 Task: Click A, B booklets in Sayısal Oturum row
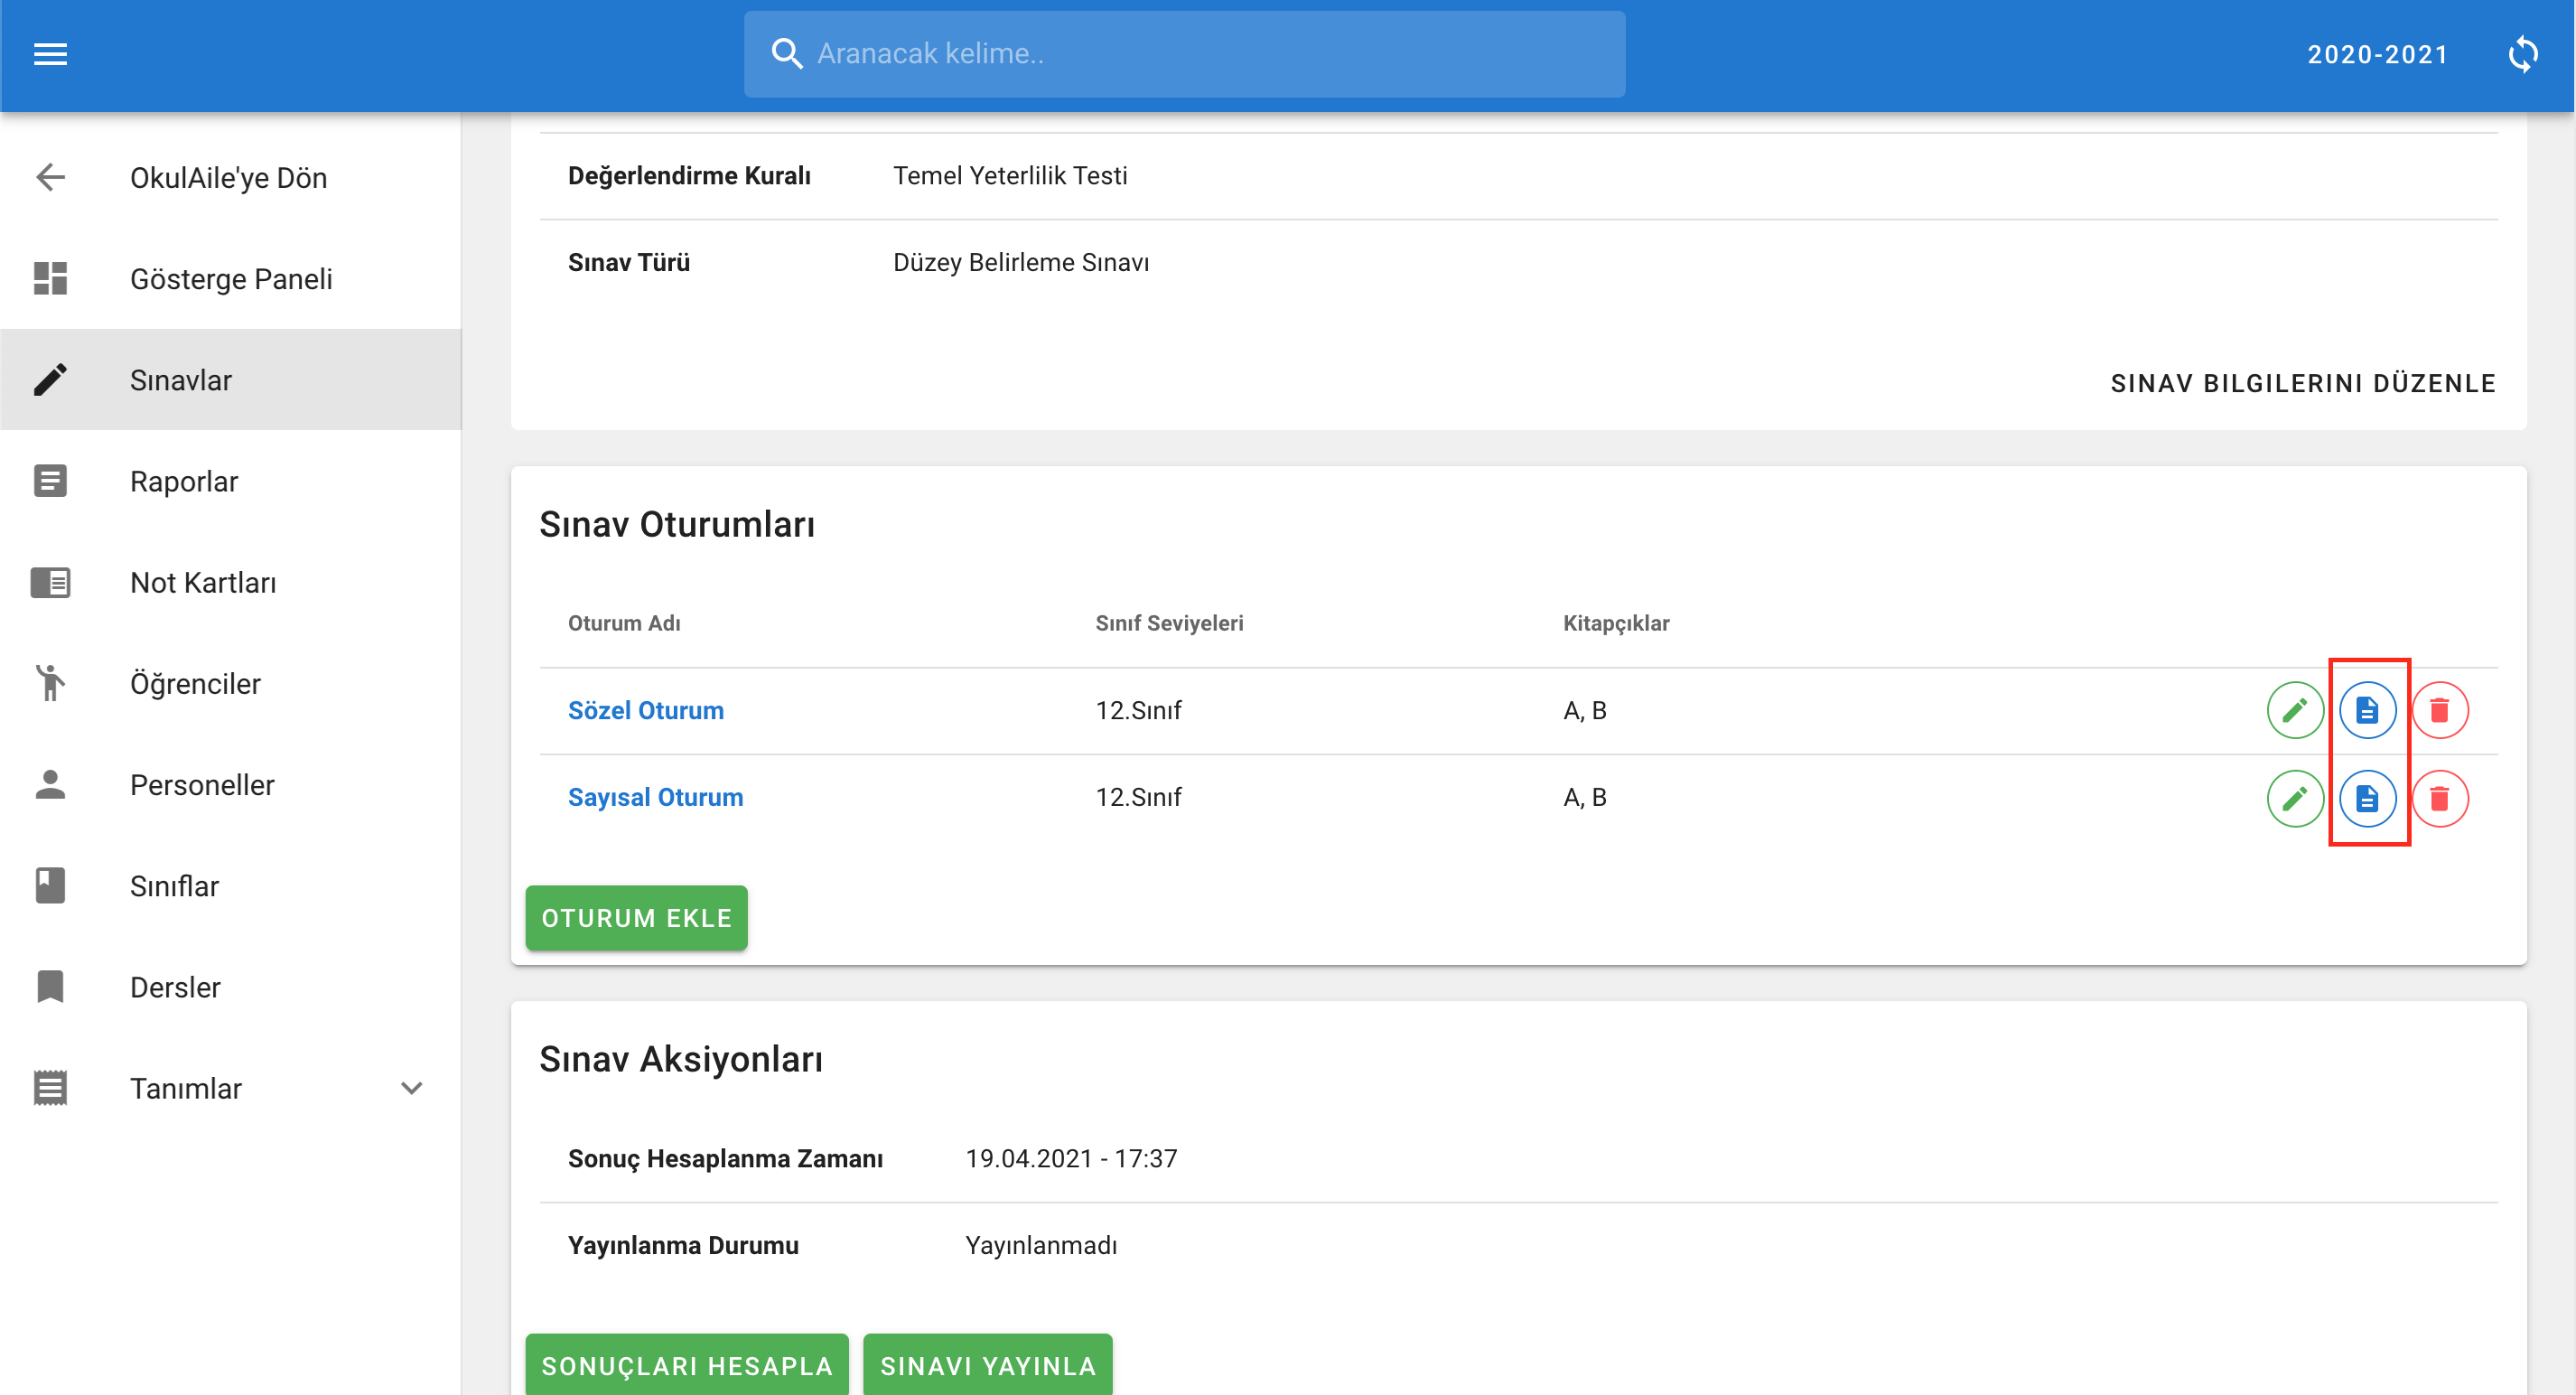[1585, 797]
